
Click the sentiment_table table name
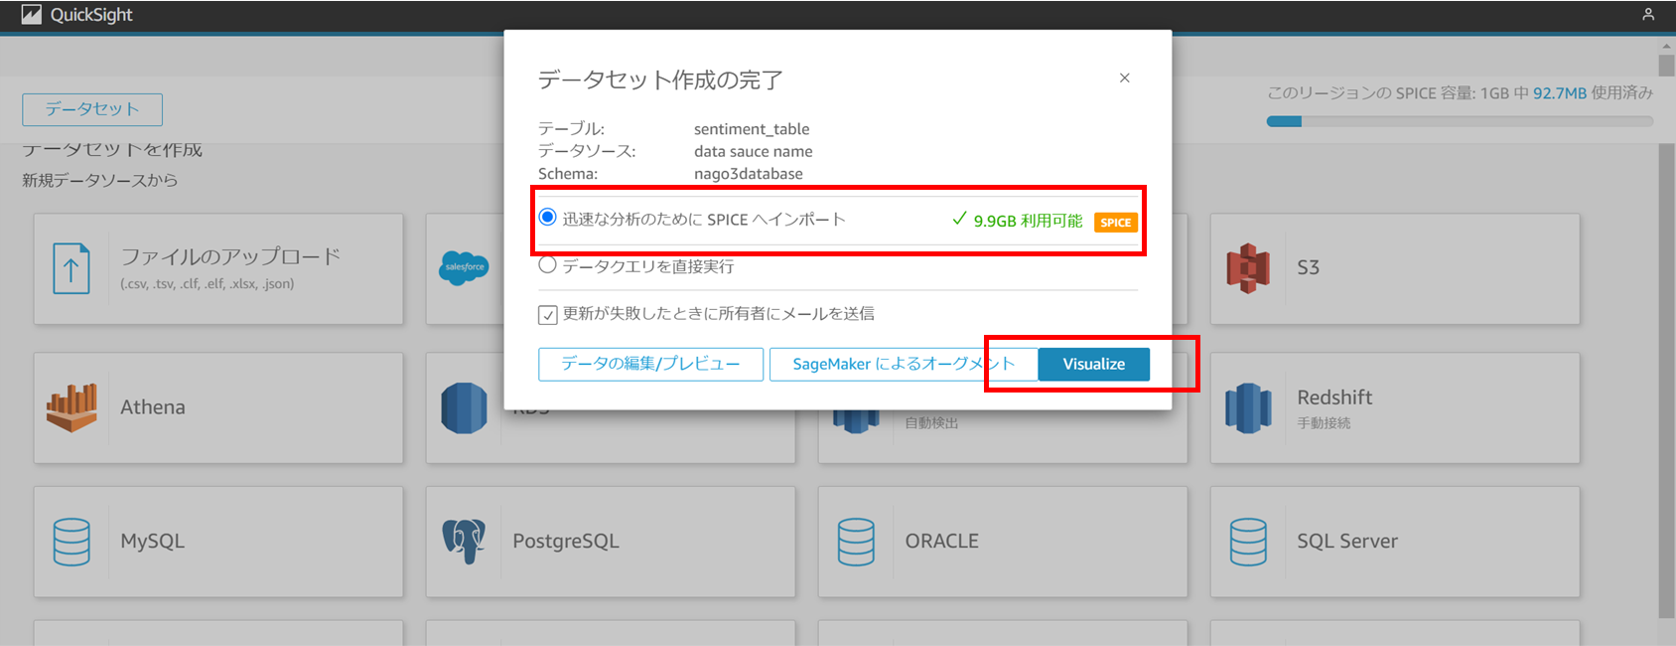[751, 129]
